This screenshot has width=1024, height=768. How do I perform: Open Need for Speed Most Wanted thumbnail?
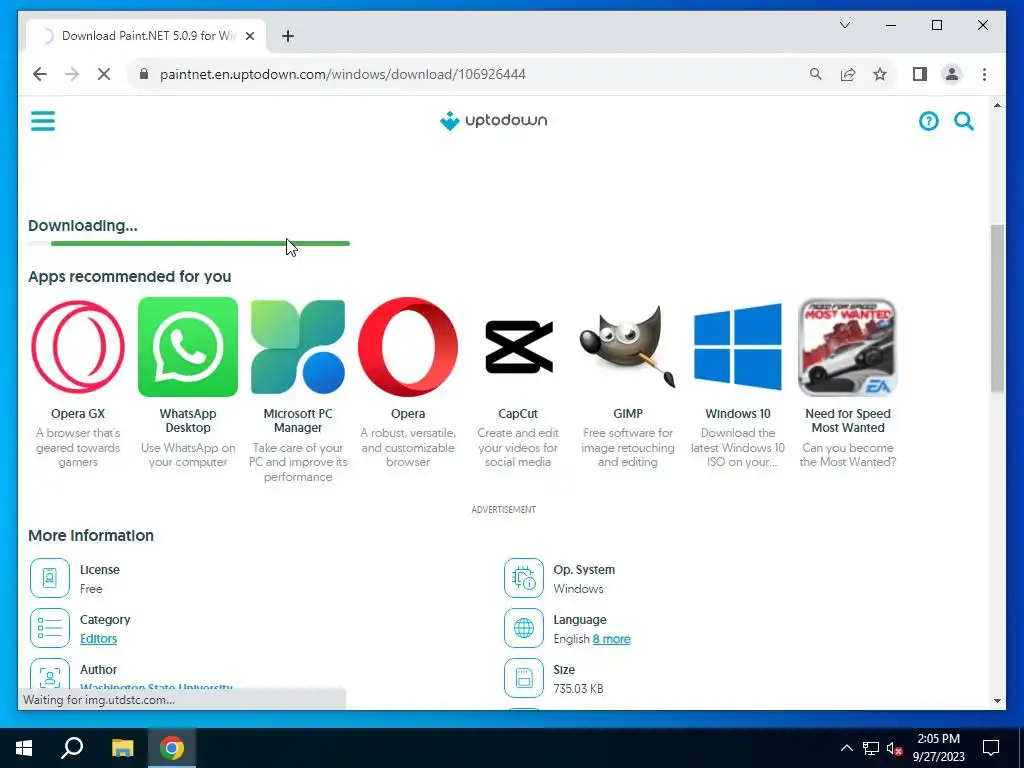848,347
